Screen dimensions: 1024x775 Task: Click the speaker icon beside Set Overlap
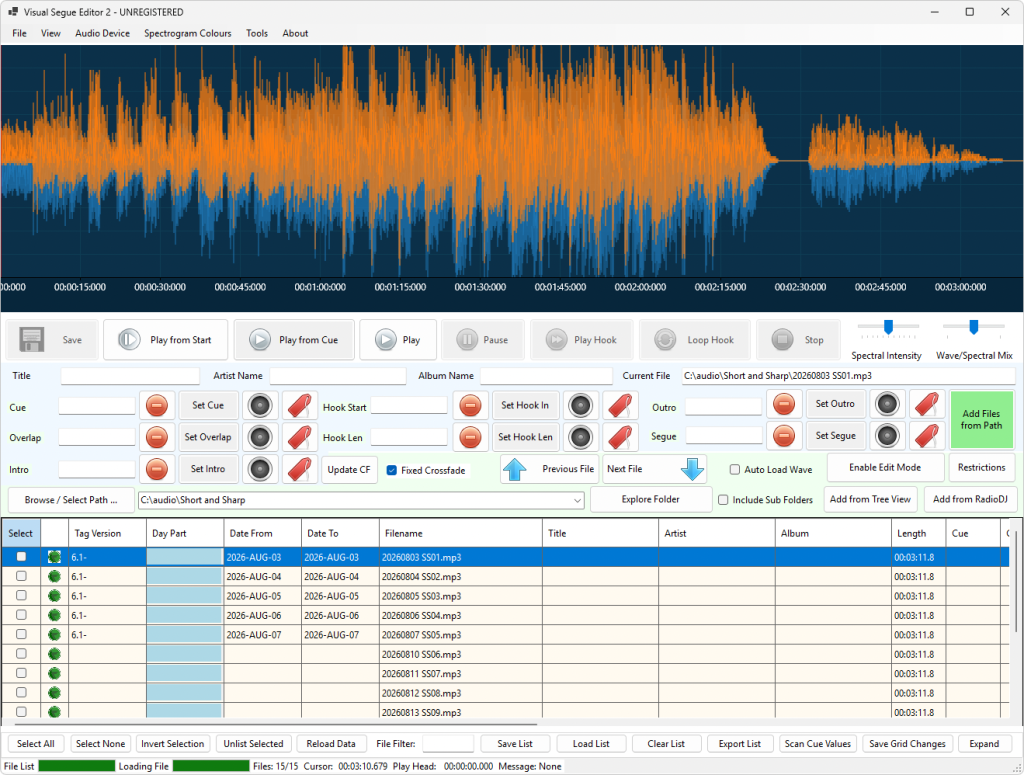(260, 437)
